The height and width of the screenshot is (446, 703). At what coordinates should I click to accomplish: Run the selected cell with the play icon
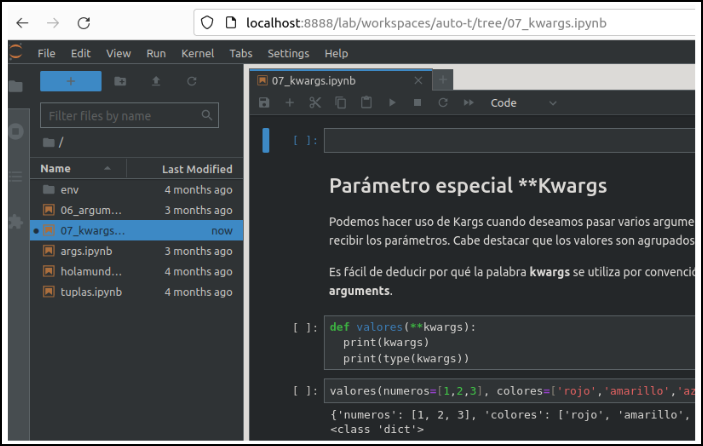392,103
